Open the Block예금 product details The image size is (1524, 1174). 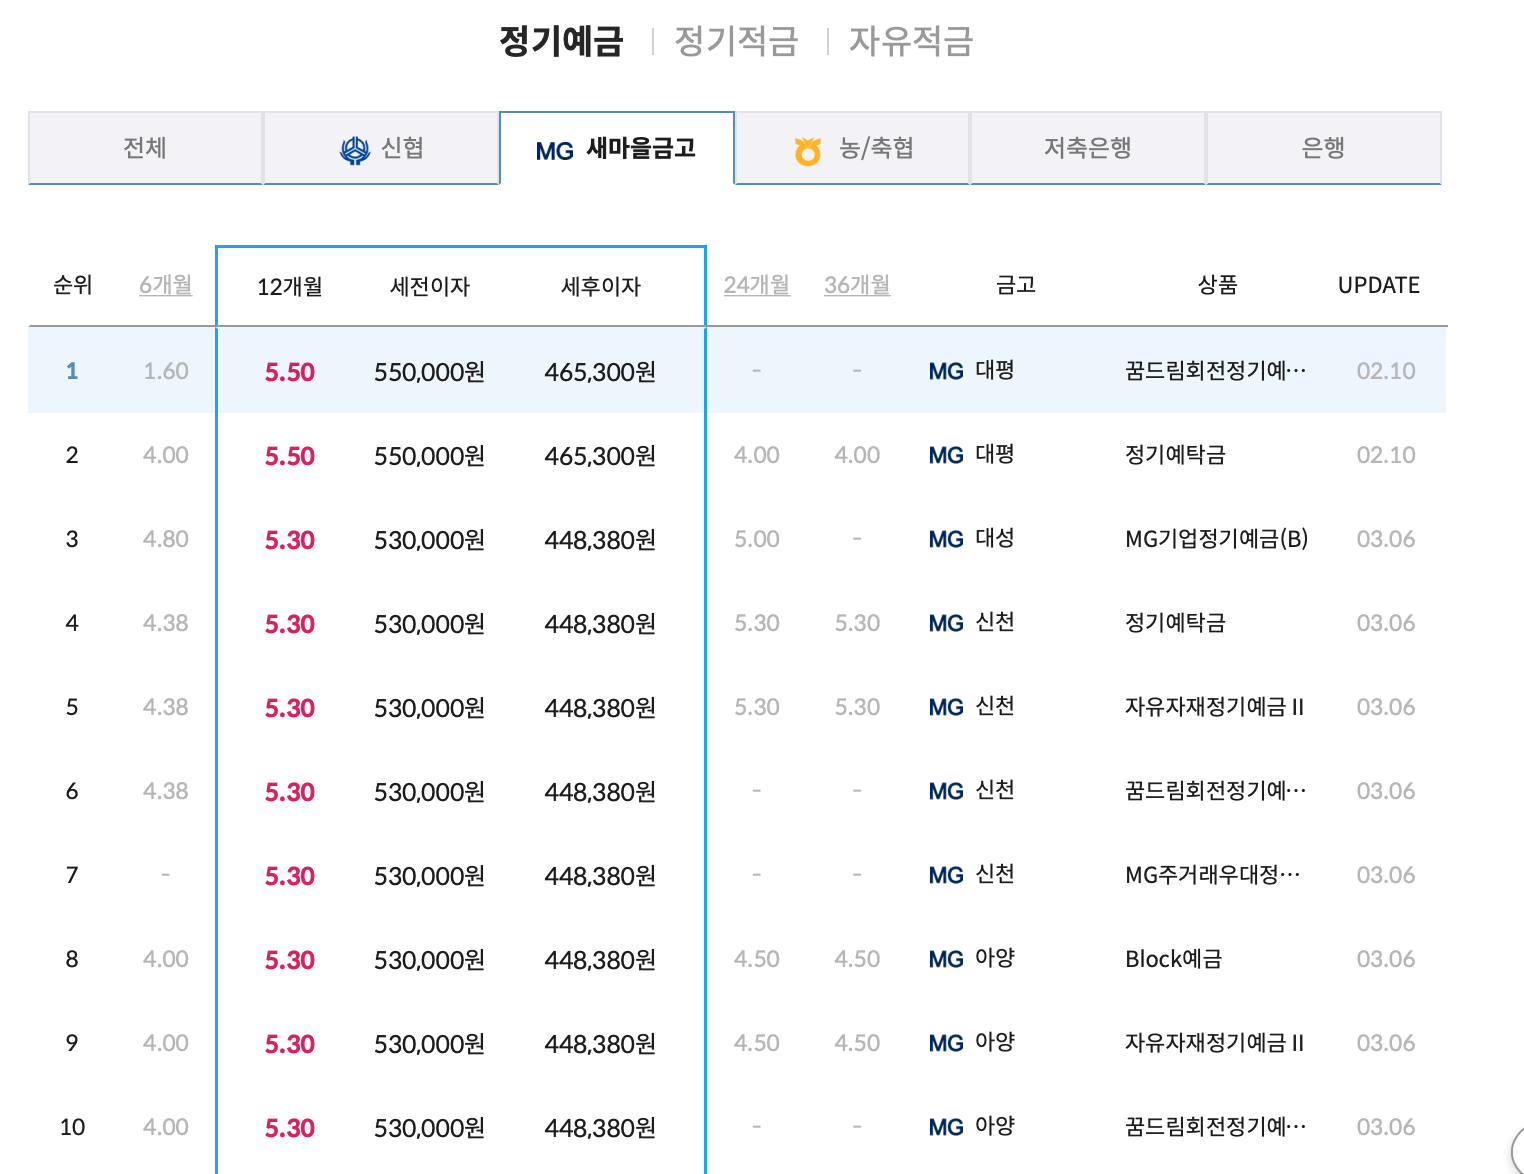[x=1172, y=959]
